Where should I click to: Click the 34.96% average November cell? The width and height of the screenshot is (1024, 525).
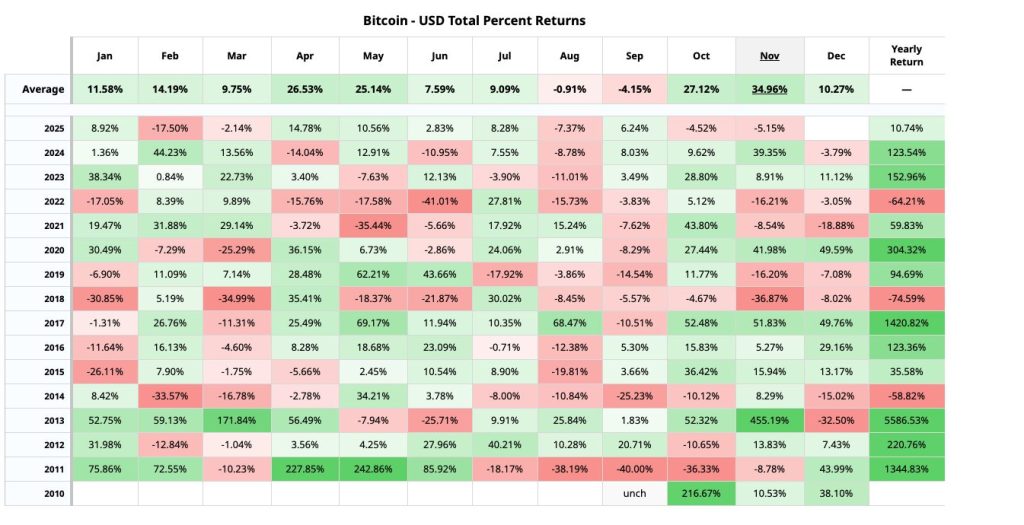click(769, 89)
